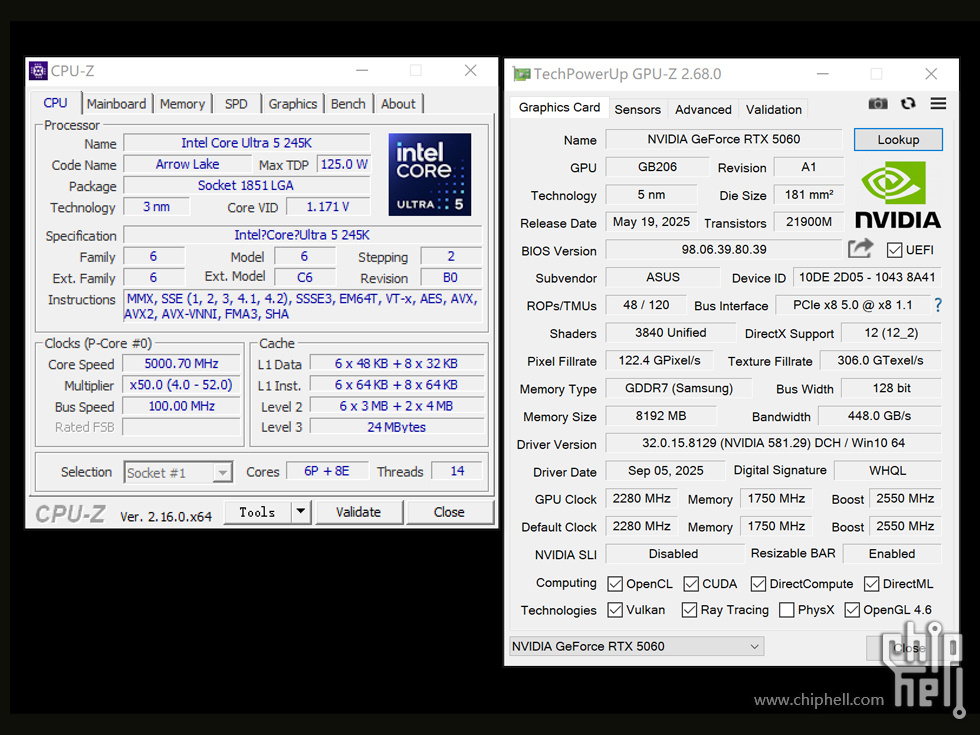Click the GPU-Z refresh icon
This screenshot has height=735, width=980.
coord(908,104)
